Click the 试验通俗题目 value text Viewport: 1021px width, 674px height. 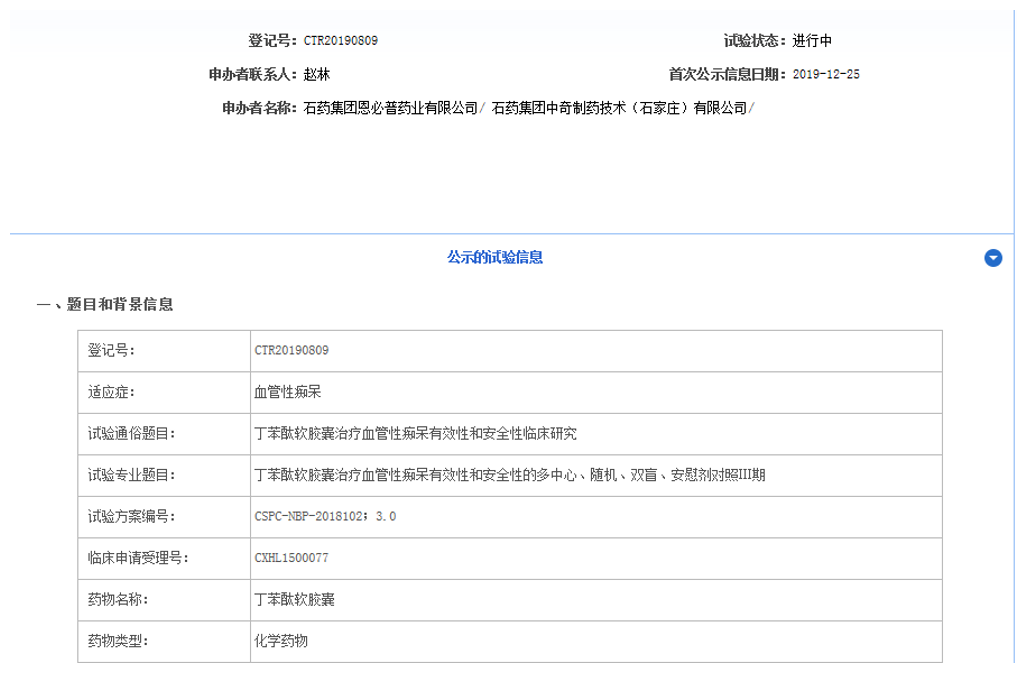click(416, 434)
